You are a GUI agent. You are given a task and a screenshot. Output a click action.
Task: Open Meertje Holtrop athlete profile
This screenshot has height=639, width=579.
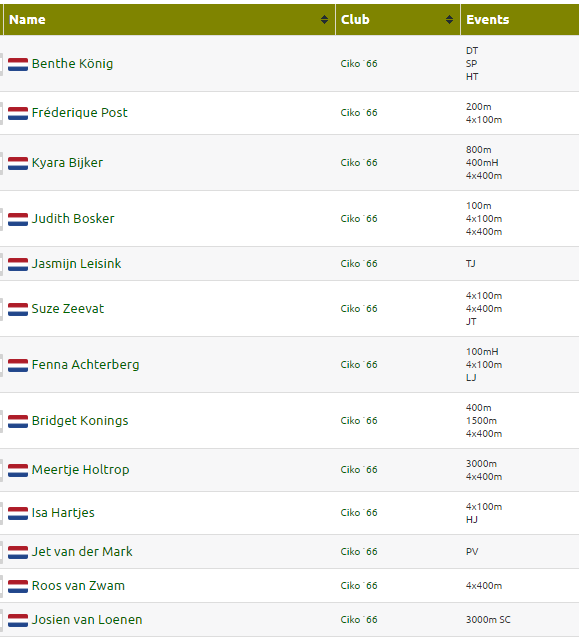pos(81,470)
